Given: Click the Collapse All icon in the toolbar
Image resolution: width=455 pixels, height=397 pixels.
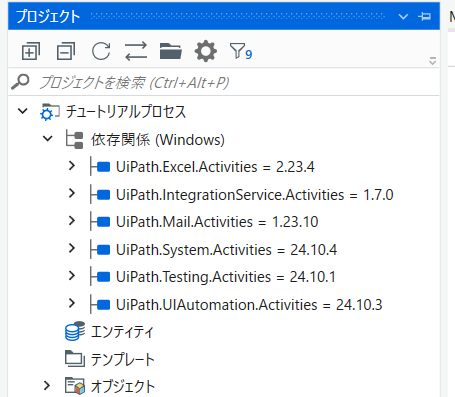Looking at the screenshot, I should point(66,51).
